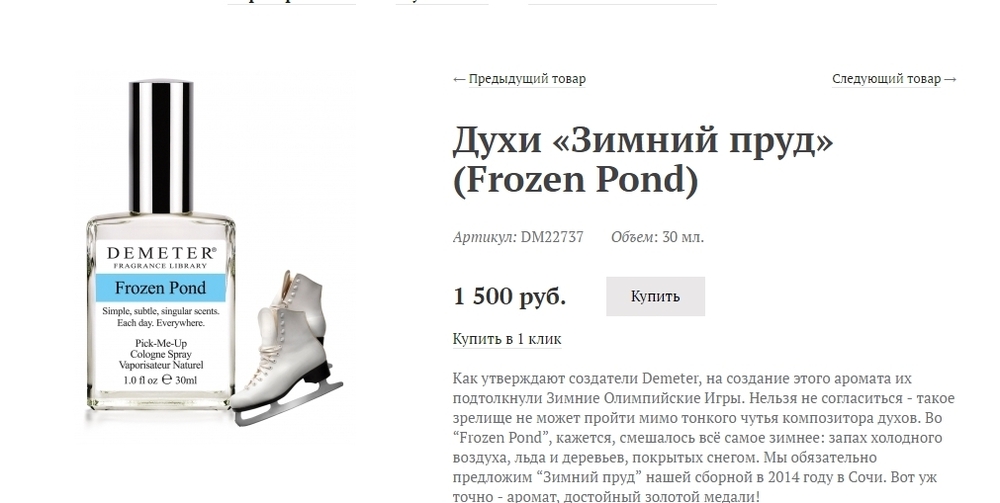Click the left arrow before Предыдущий товар

(459, 80)
